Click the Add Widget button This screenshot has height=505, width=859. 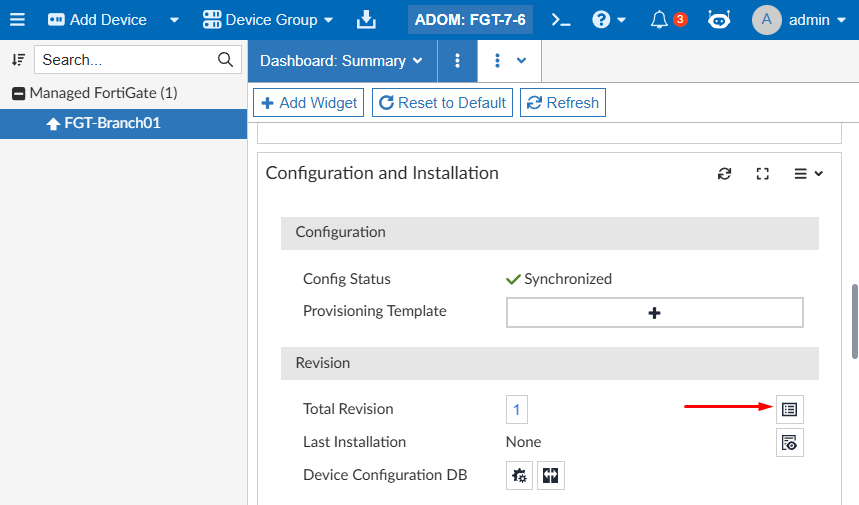pos(308,102)
